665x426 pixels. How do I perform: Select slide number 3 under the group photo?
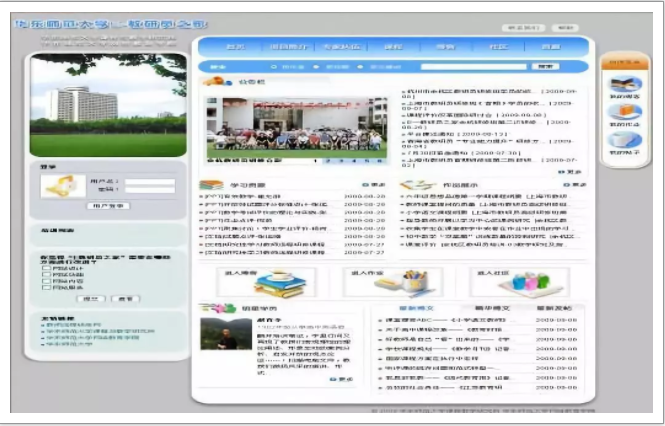click(341, 160)
